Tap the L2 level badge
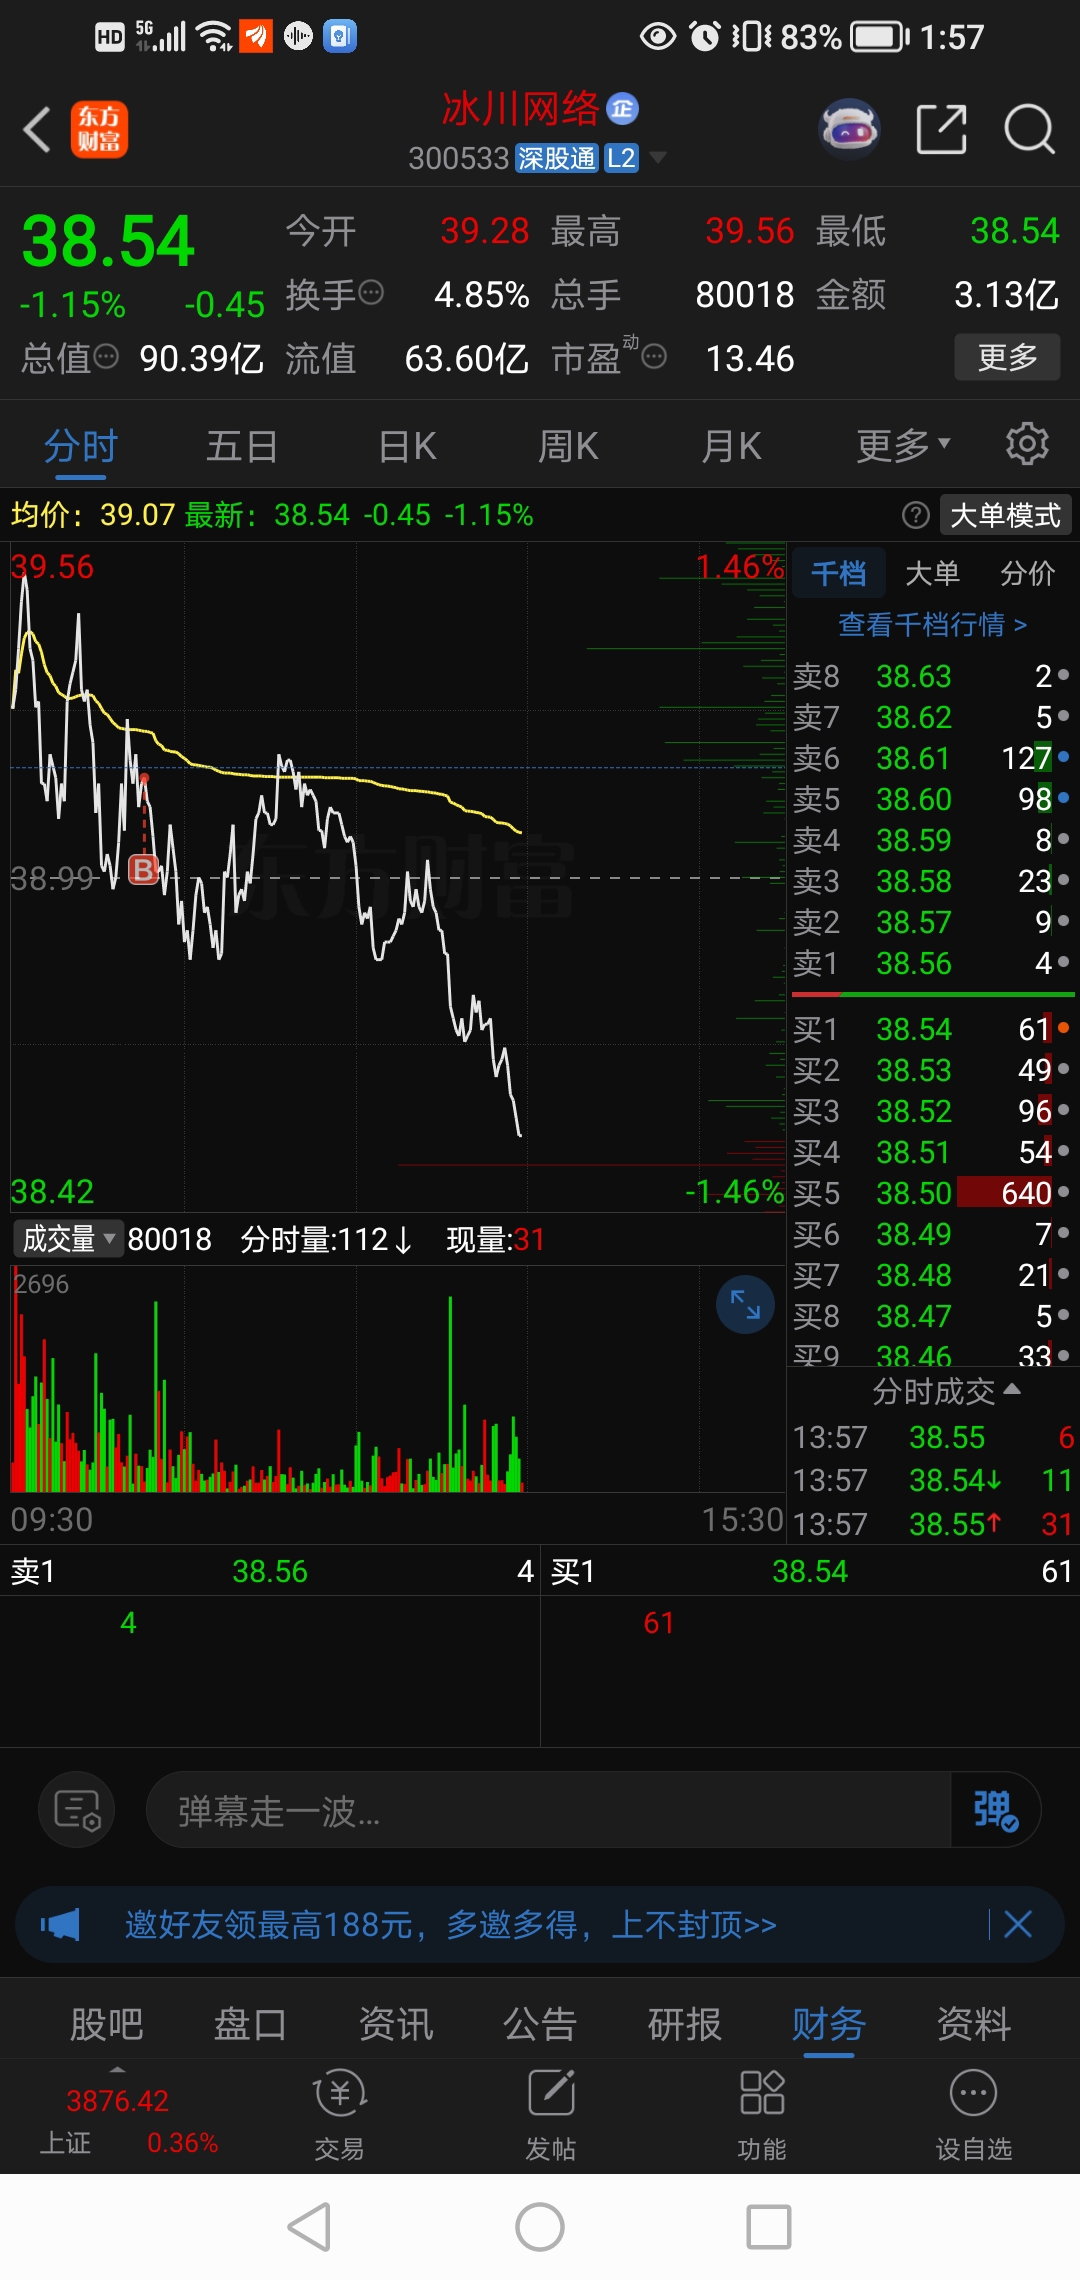 coord(621,158)
